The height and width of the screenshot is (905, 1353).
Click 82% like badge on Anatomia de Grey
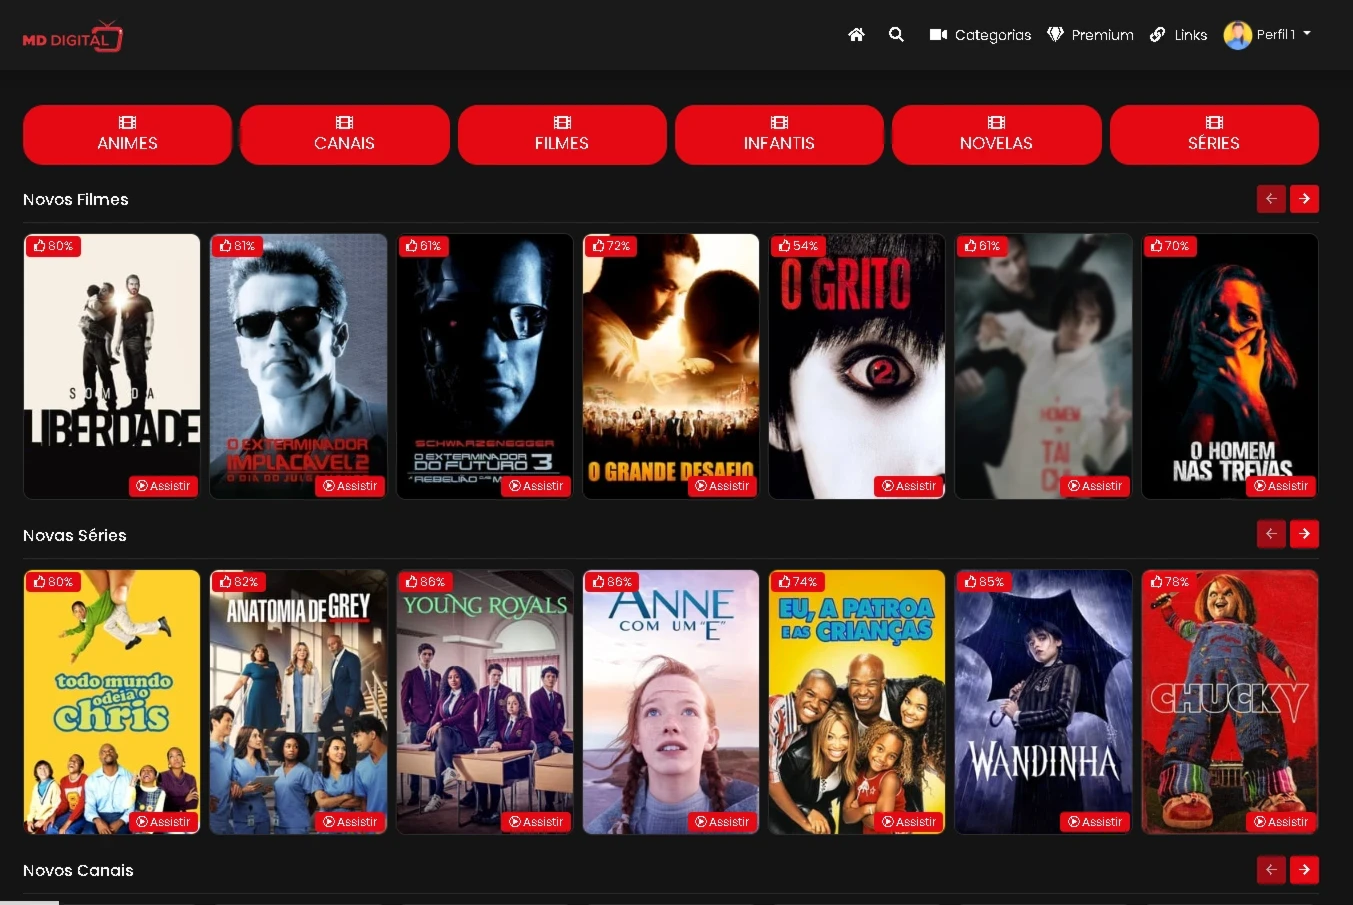(x=239, y=582)
